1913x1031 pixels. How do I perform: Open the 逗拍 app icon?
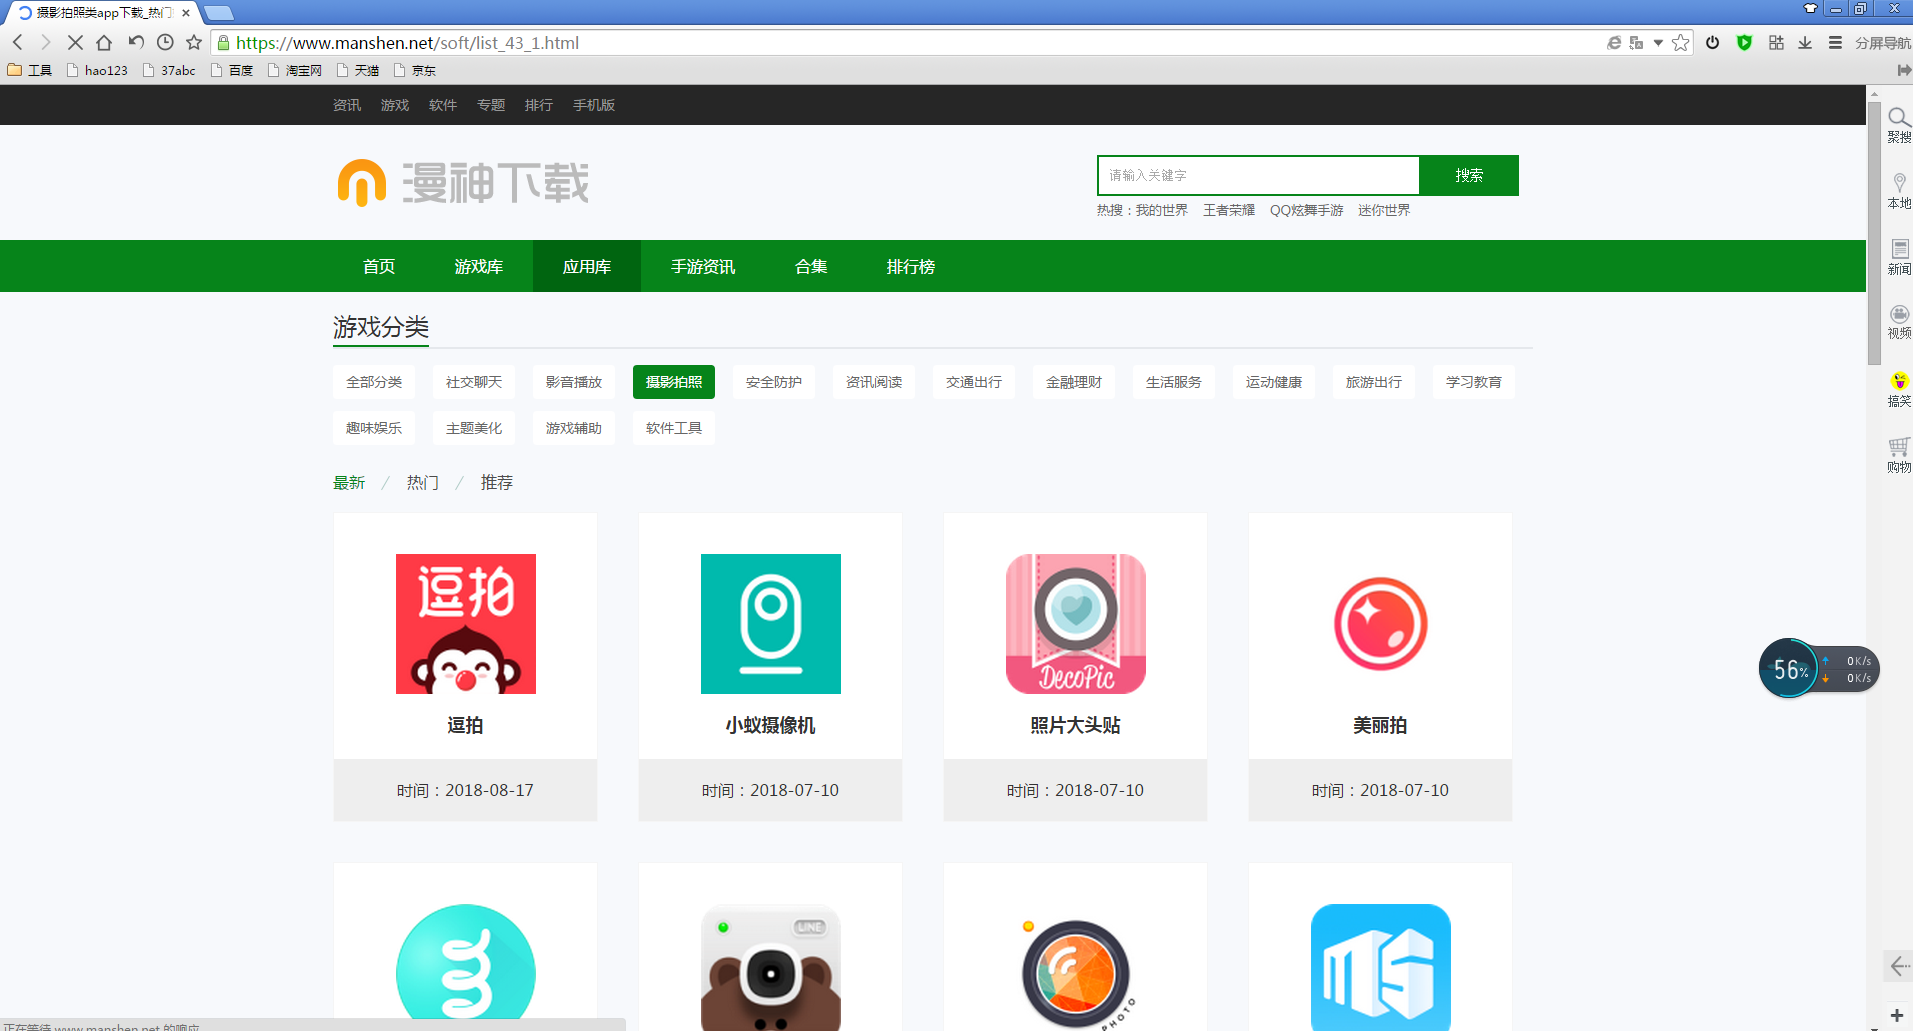click(x=466, y=624)
